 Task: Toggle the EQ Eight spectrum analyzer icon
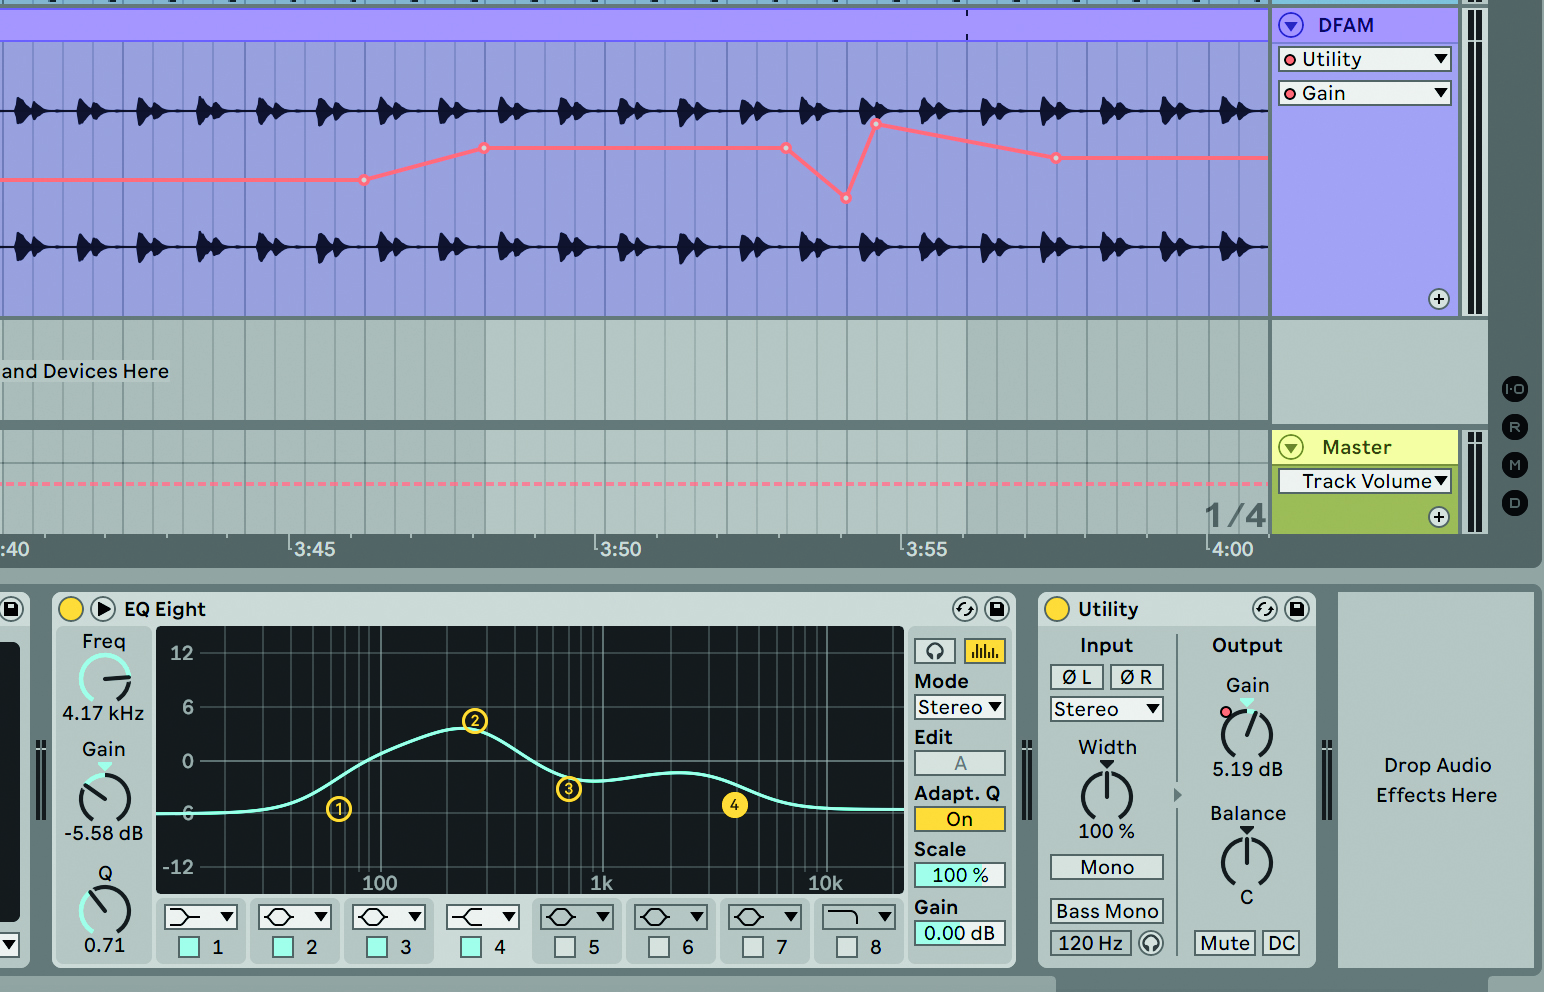[x=984, y=651]
